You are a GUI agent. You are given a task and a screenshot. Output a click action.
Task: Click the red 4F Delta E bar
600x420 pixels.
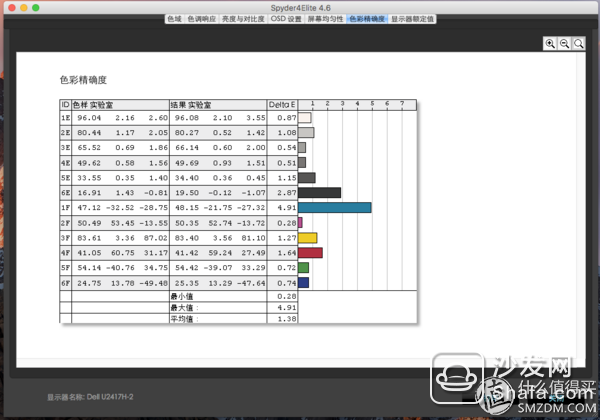click(x=310, y=253)
